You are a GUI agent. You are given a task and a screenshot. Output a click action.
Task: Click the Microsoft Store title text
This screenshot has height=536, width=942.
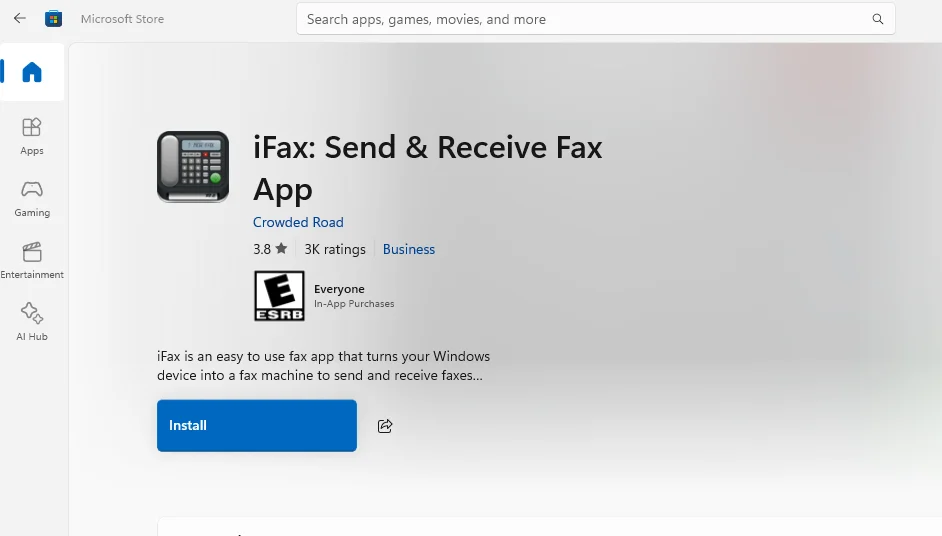(x=122, y=19)
